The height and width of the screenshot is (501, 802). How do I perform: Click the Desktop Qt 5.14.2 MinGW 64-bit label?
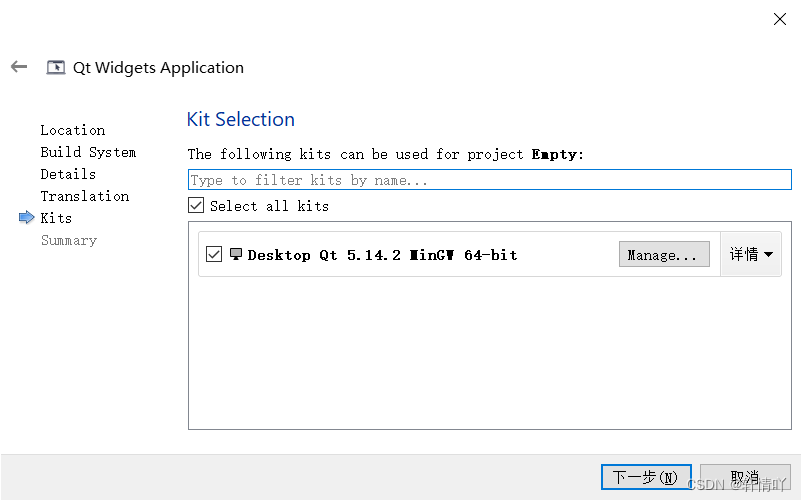tap(382, 255)
